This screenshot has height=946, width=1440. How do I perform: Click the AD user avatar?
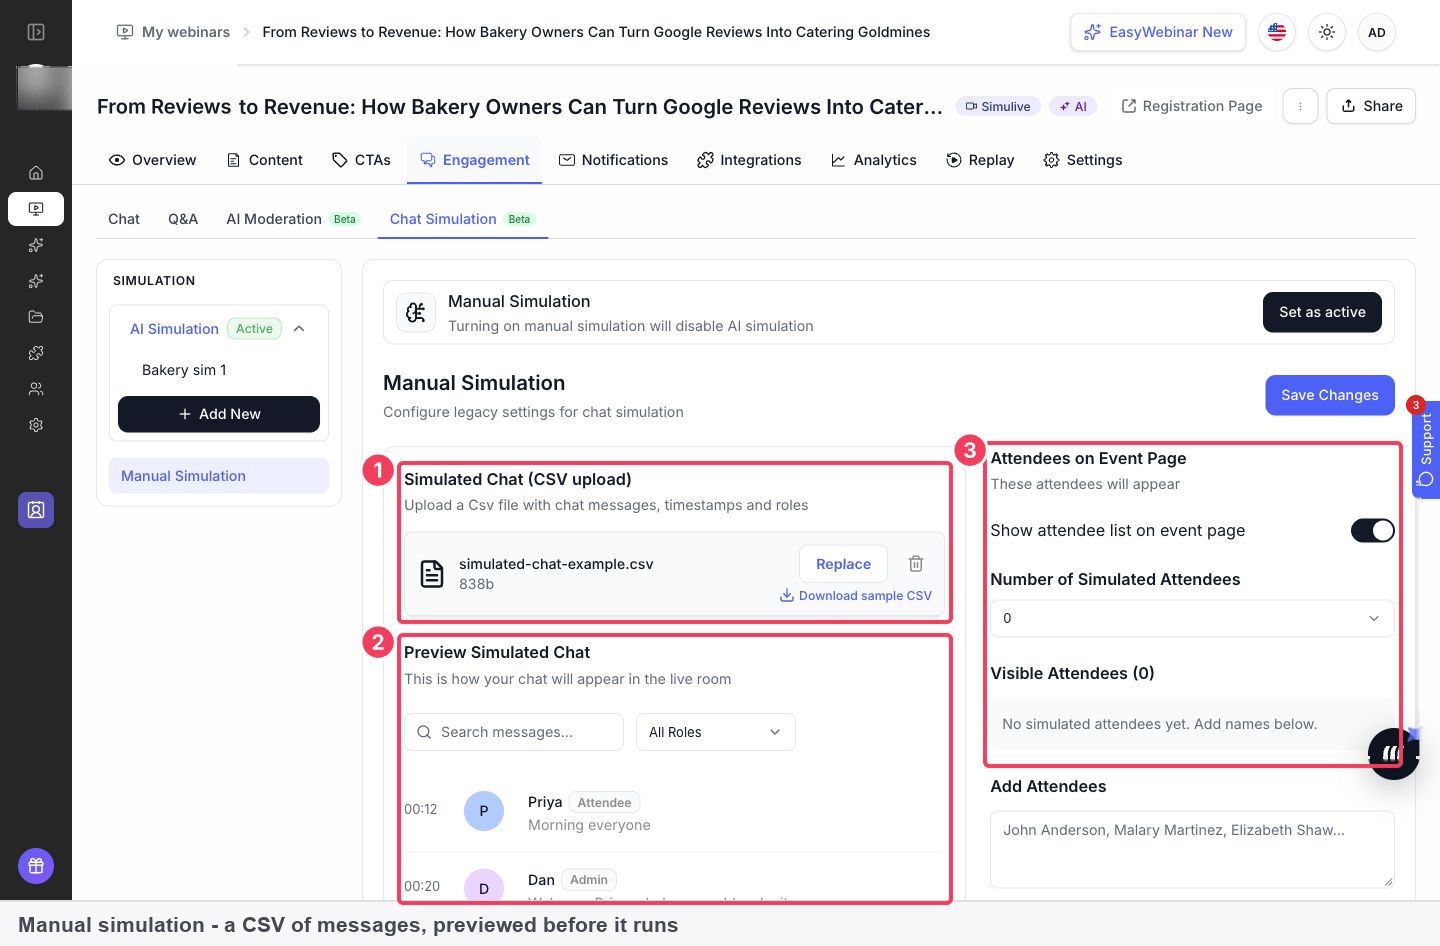[x=1377, y=32]
